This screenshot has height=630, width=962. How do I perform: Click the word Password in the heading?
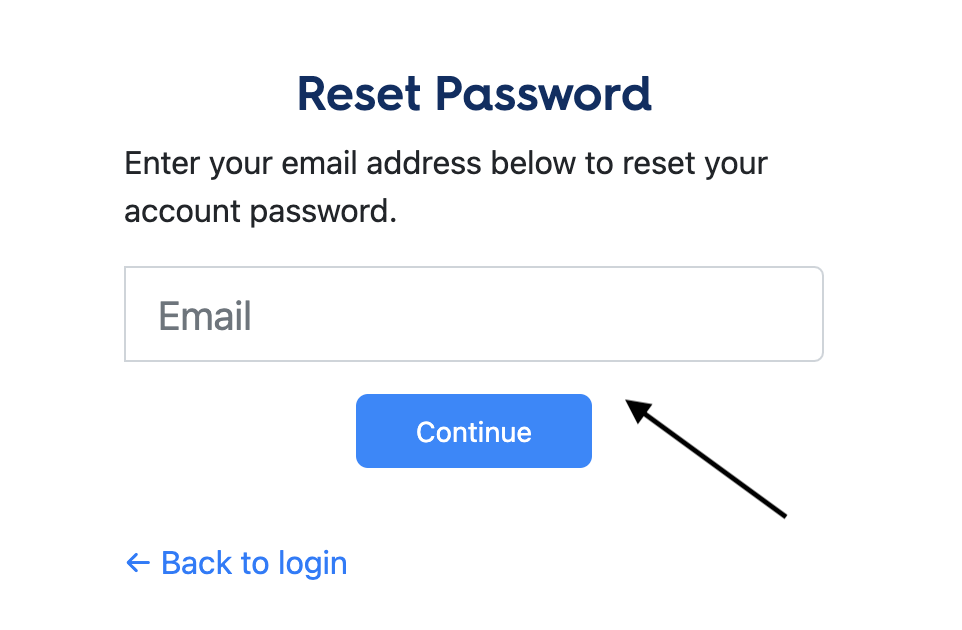544,94
